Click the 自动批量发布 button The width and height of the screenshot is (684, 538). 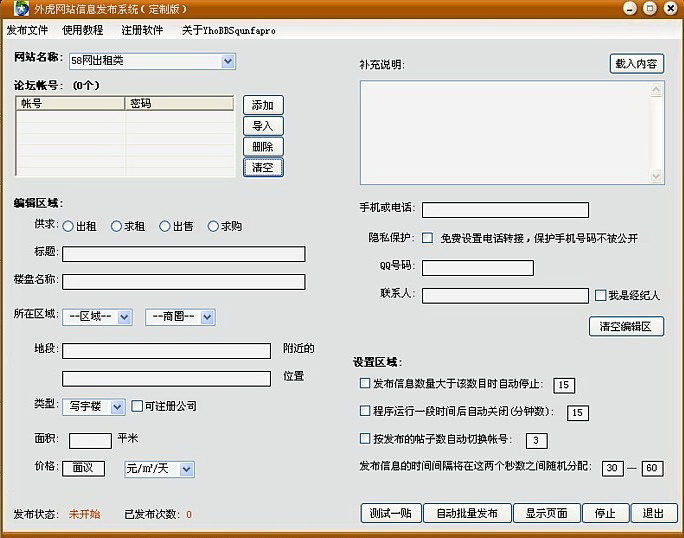tap(467, 513)
